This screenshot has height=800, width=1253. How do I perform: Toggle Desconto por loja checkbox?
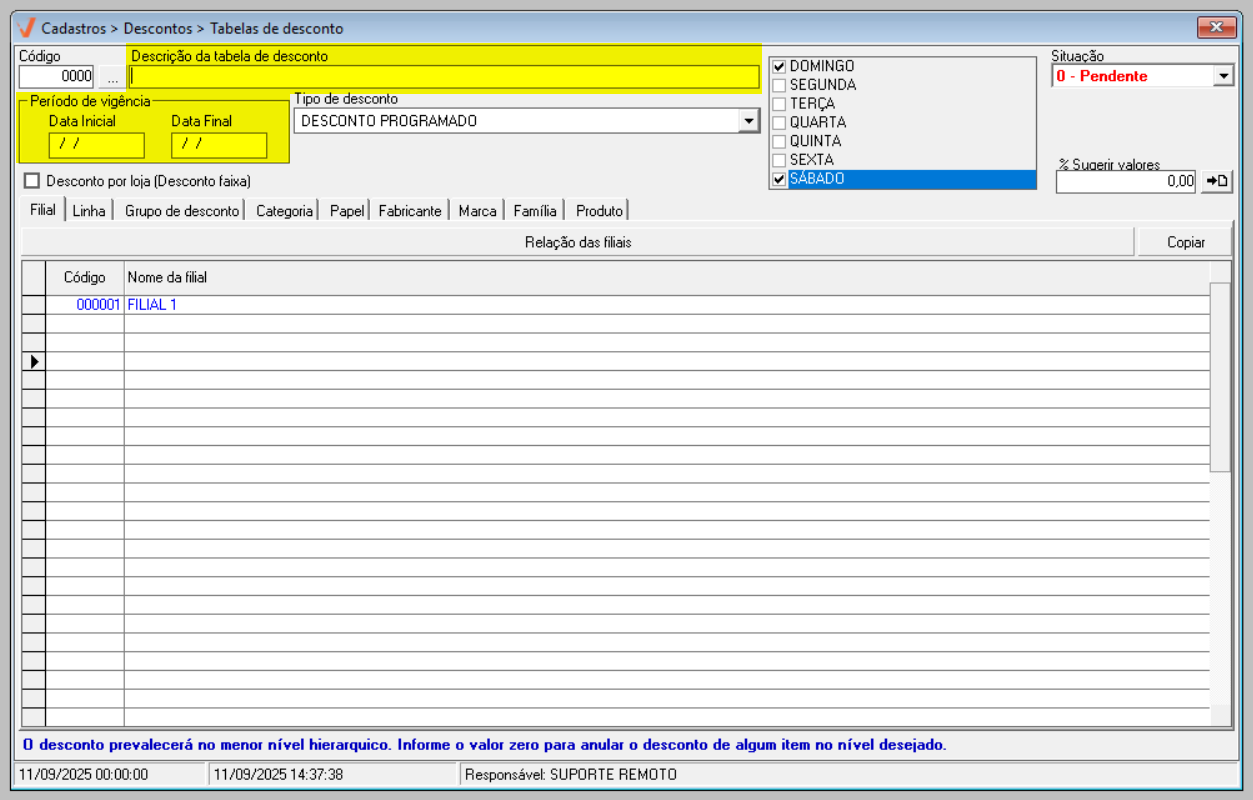[32, 181]
